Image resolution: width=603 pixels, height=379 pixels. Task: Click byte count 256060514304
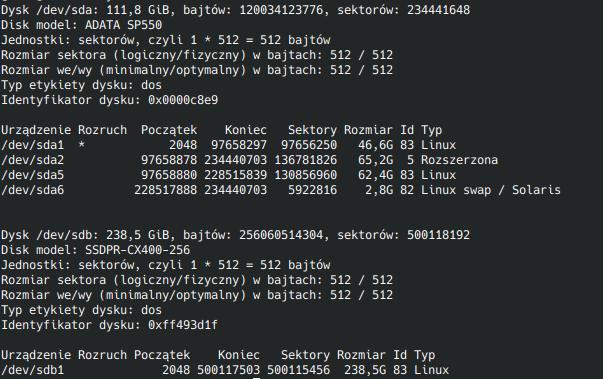[281, 235]
